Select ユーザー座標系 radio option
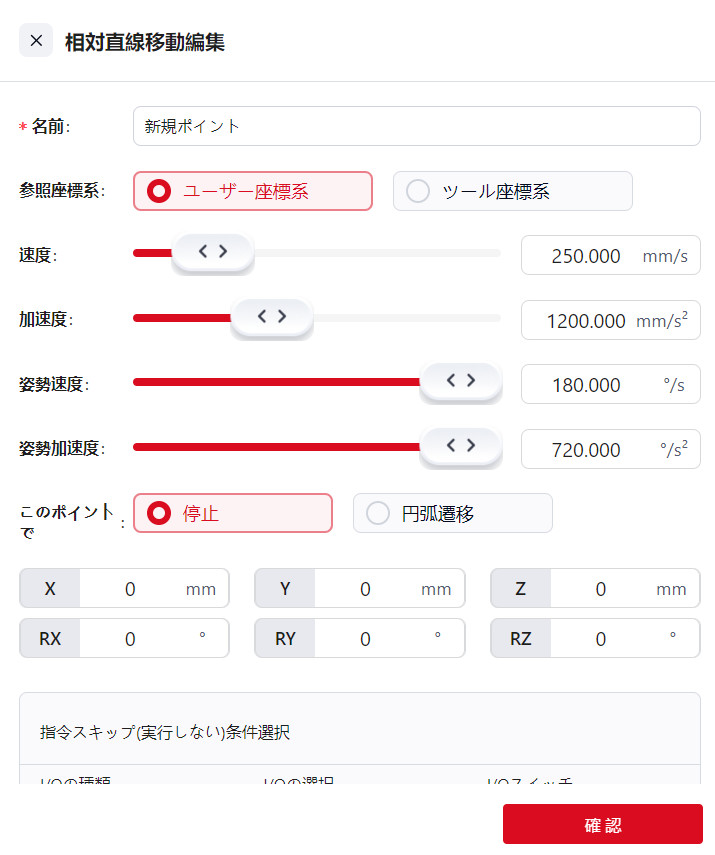The height and width of the screenshot is (855, 715). 253,191
